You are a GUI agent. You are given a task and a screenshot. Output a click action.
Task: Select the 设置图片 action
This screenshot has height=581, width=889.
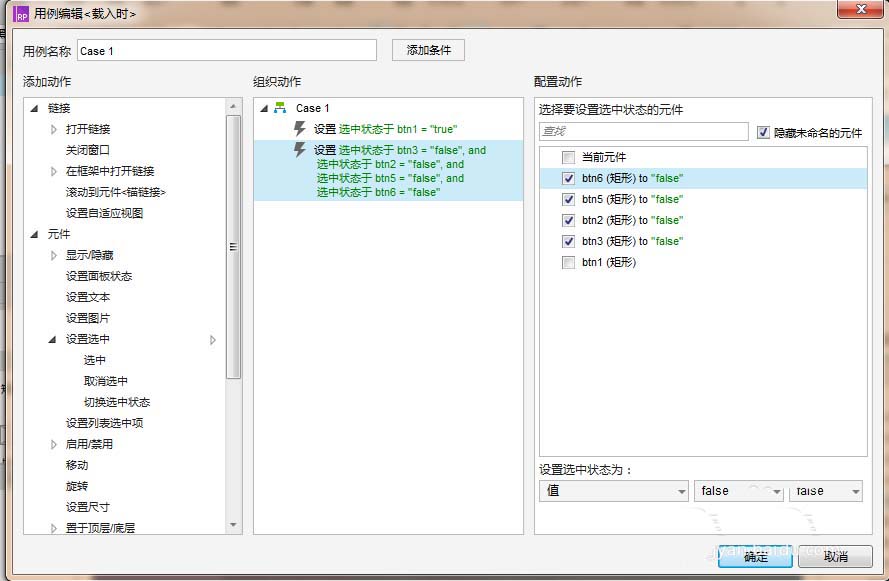pyautogui.click(x=87, y=318)
